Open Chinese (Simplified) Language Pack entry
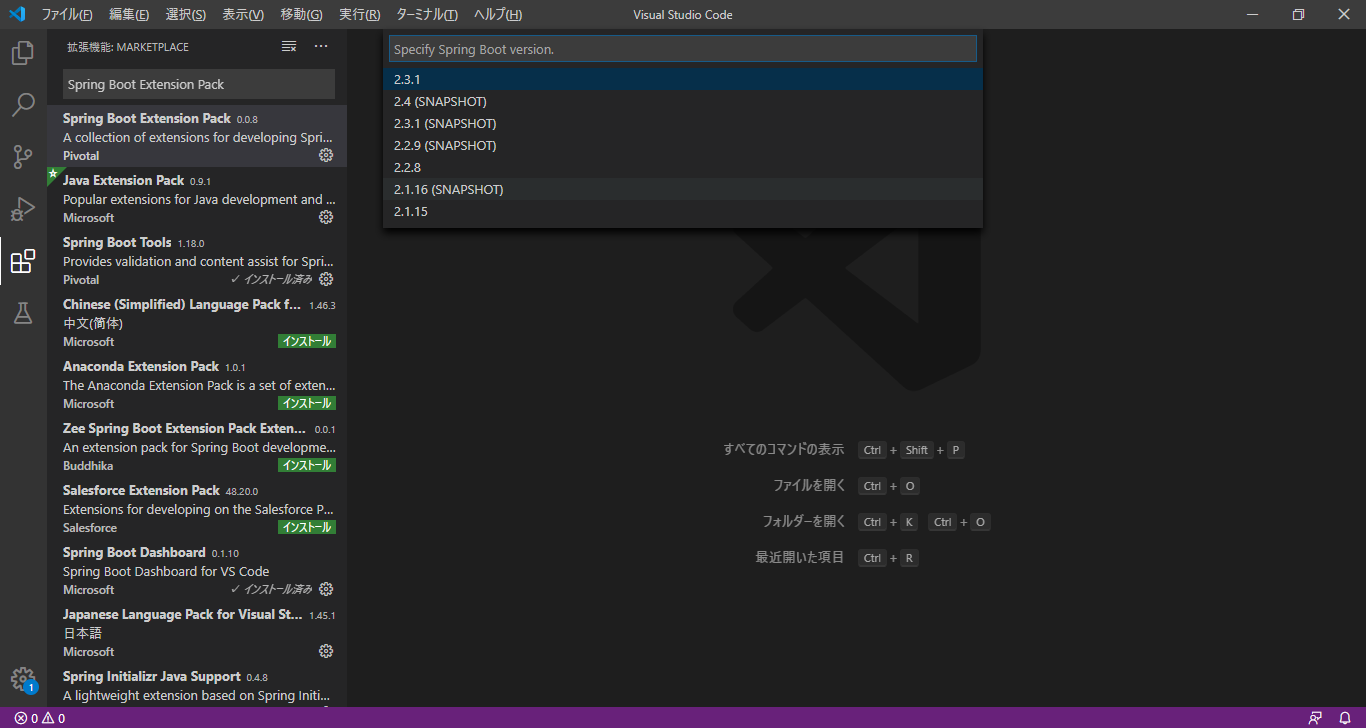1366x728 pixels. tap(197, 322)
